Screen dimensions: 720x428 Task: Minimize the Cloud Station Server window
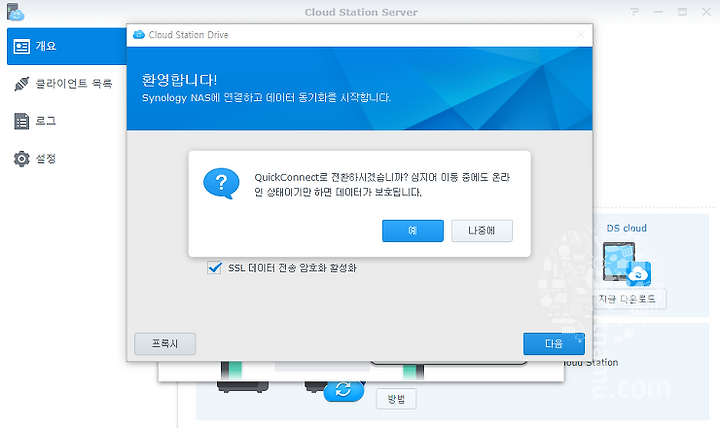(x=658, y=12)
